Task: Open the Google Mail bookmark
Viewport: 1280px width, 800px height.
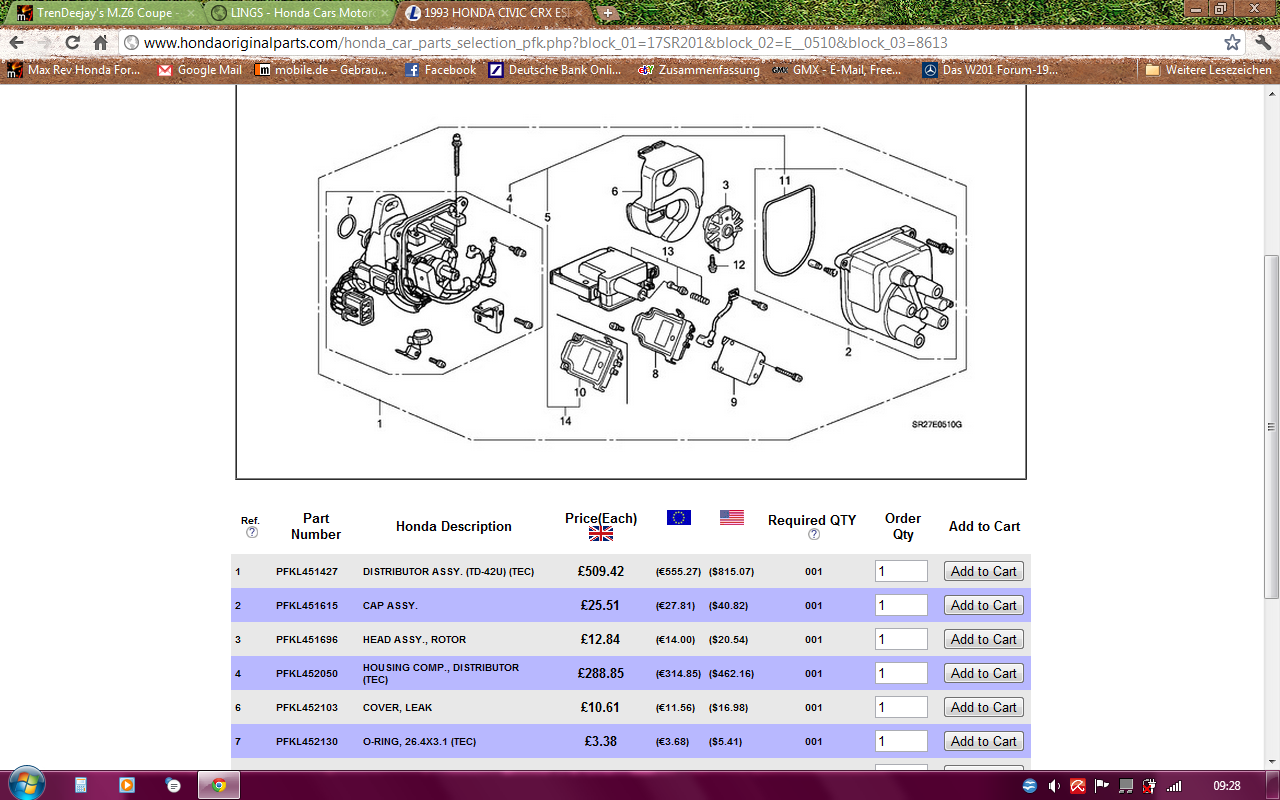Action: pos(200,70)
